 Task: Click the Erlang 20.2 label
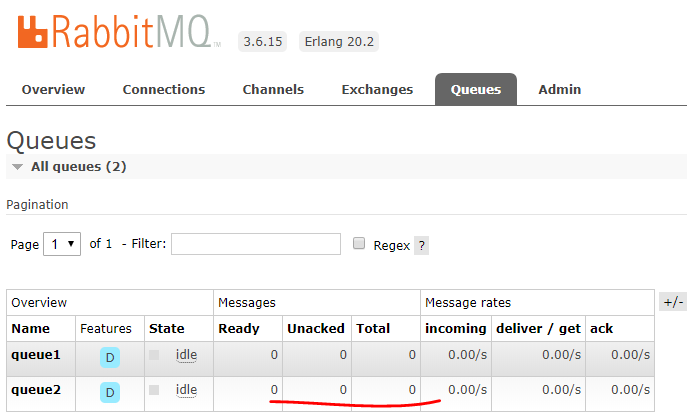click(x=339, y=42)
